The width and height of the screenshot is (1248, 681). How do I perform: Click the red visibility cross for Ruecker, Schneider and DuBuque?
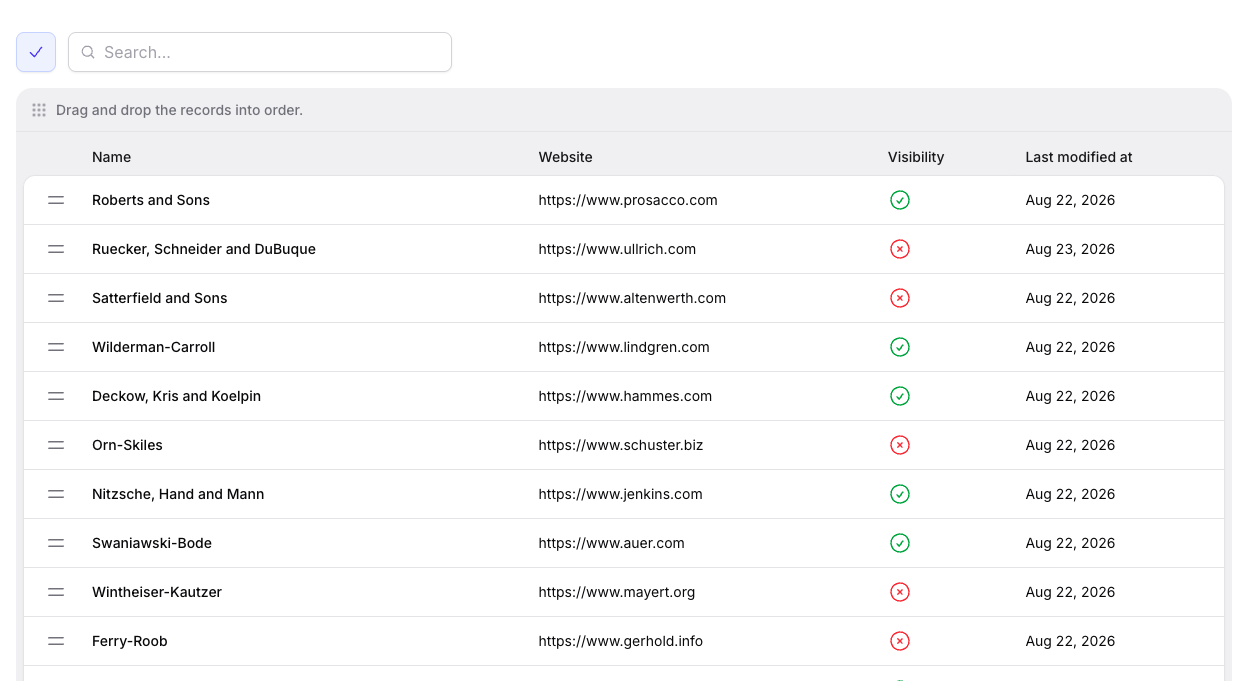(900, 249)
